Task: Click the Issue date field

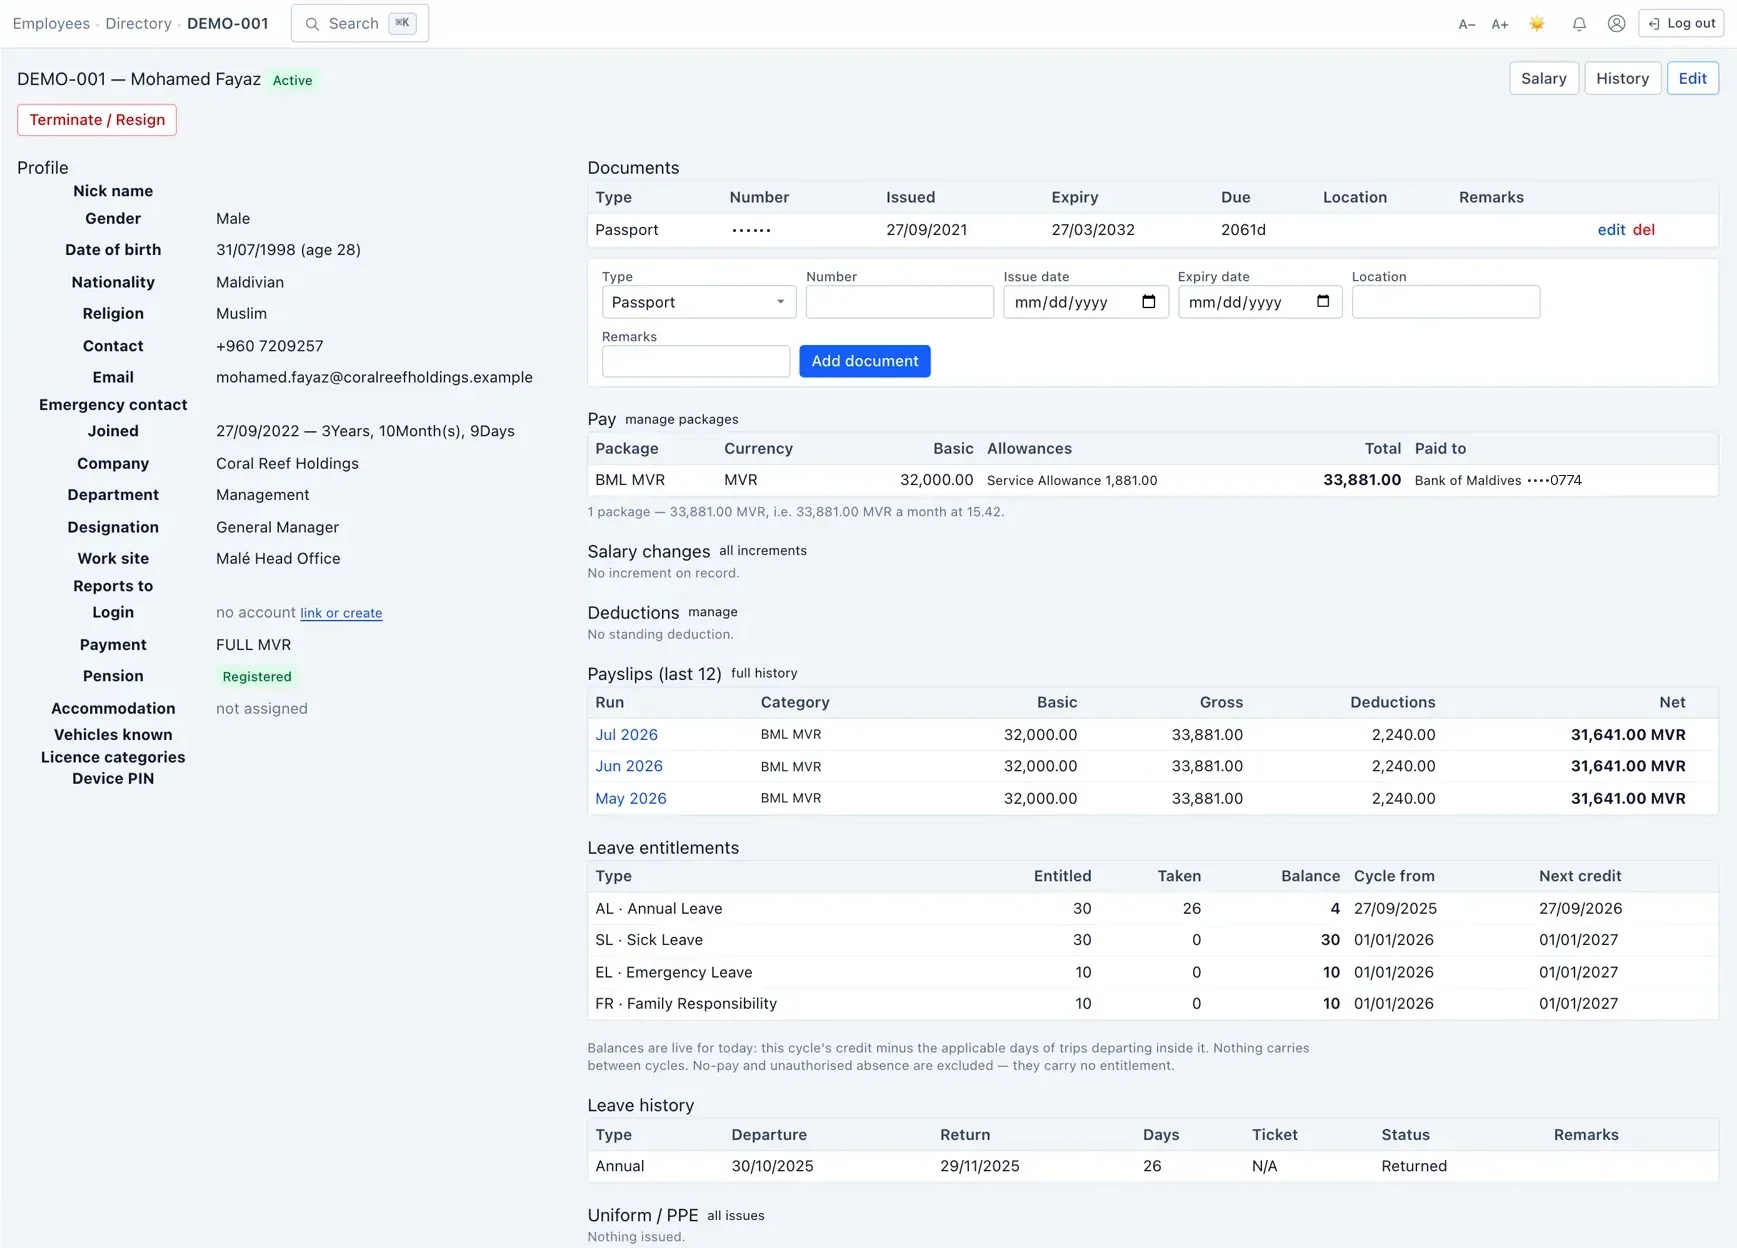Action: (1085, 302)
